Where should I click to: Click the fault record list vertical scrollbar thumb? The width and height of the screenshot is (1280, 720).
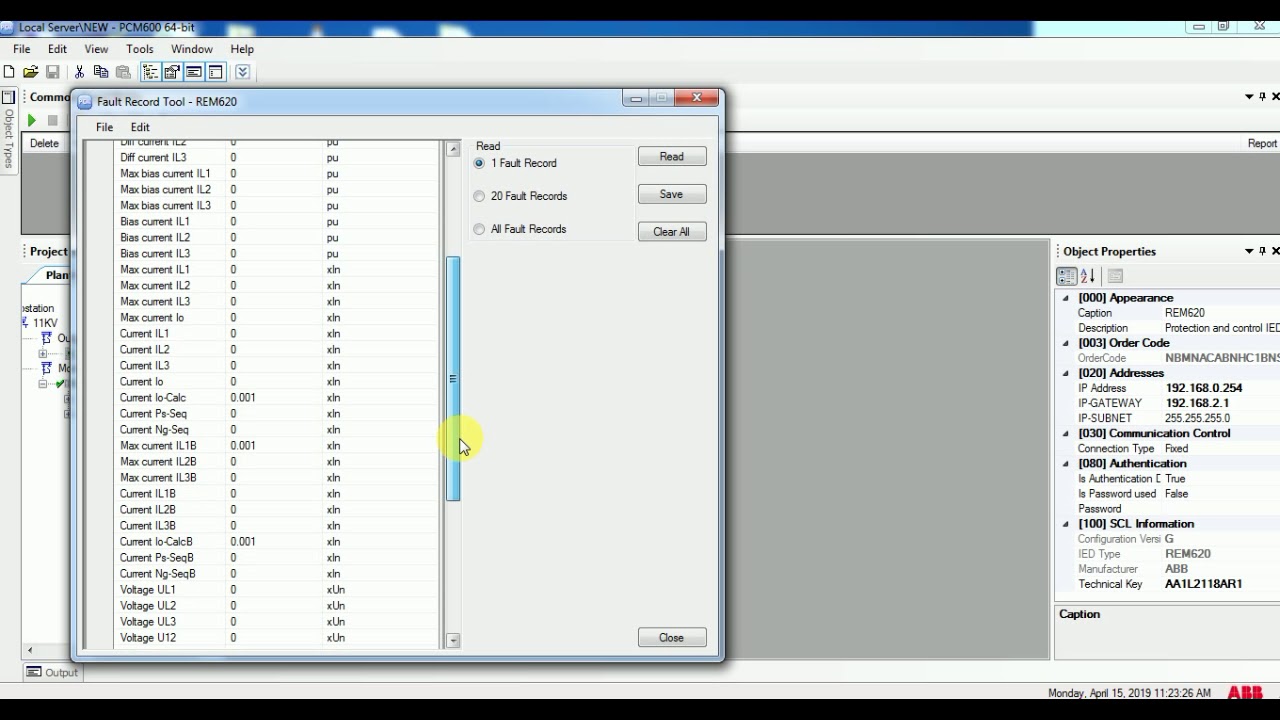coord(453,379)
